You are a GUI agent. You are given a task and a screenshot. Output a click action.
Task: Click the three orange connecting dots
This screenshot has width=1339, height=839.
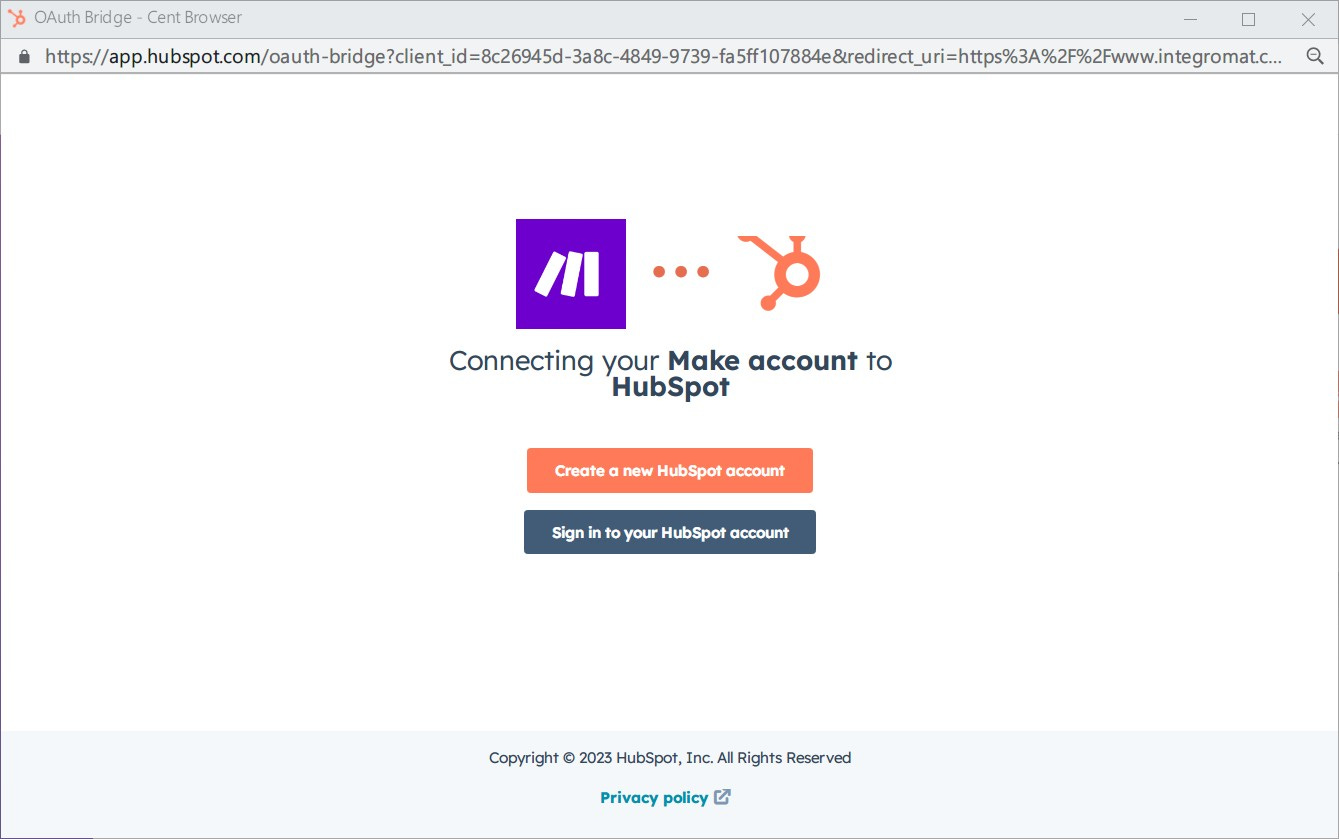[681, 271]
